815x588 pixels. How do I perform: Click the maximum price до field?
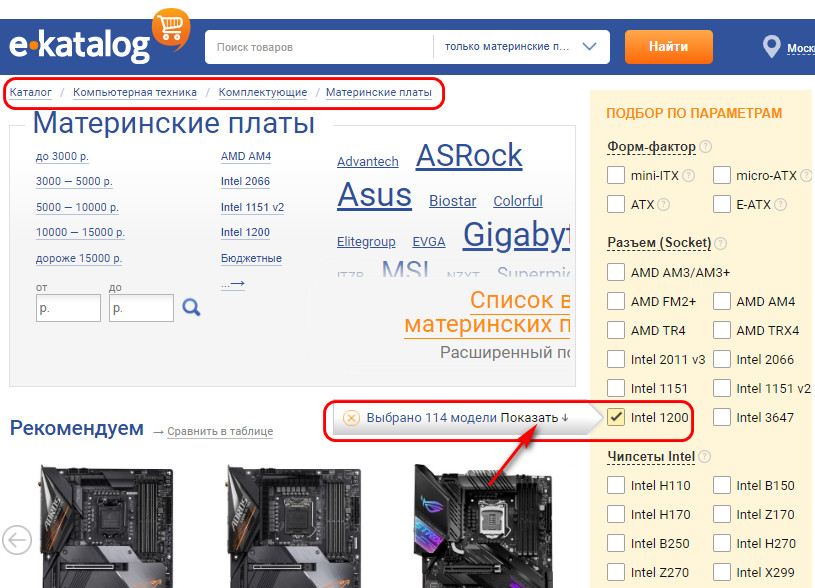tap(141, 308)
